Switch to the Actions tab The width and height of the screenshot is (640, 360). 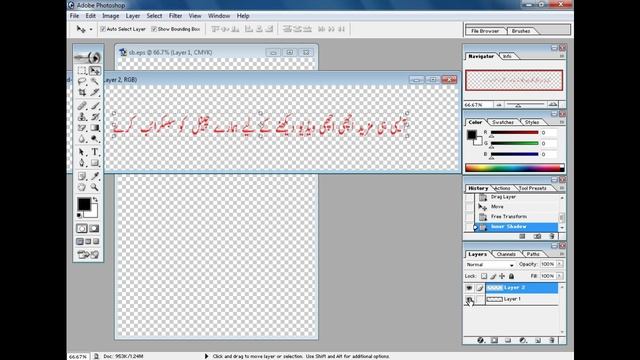[x=502, y=189]
